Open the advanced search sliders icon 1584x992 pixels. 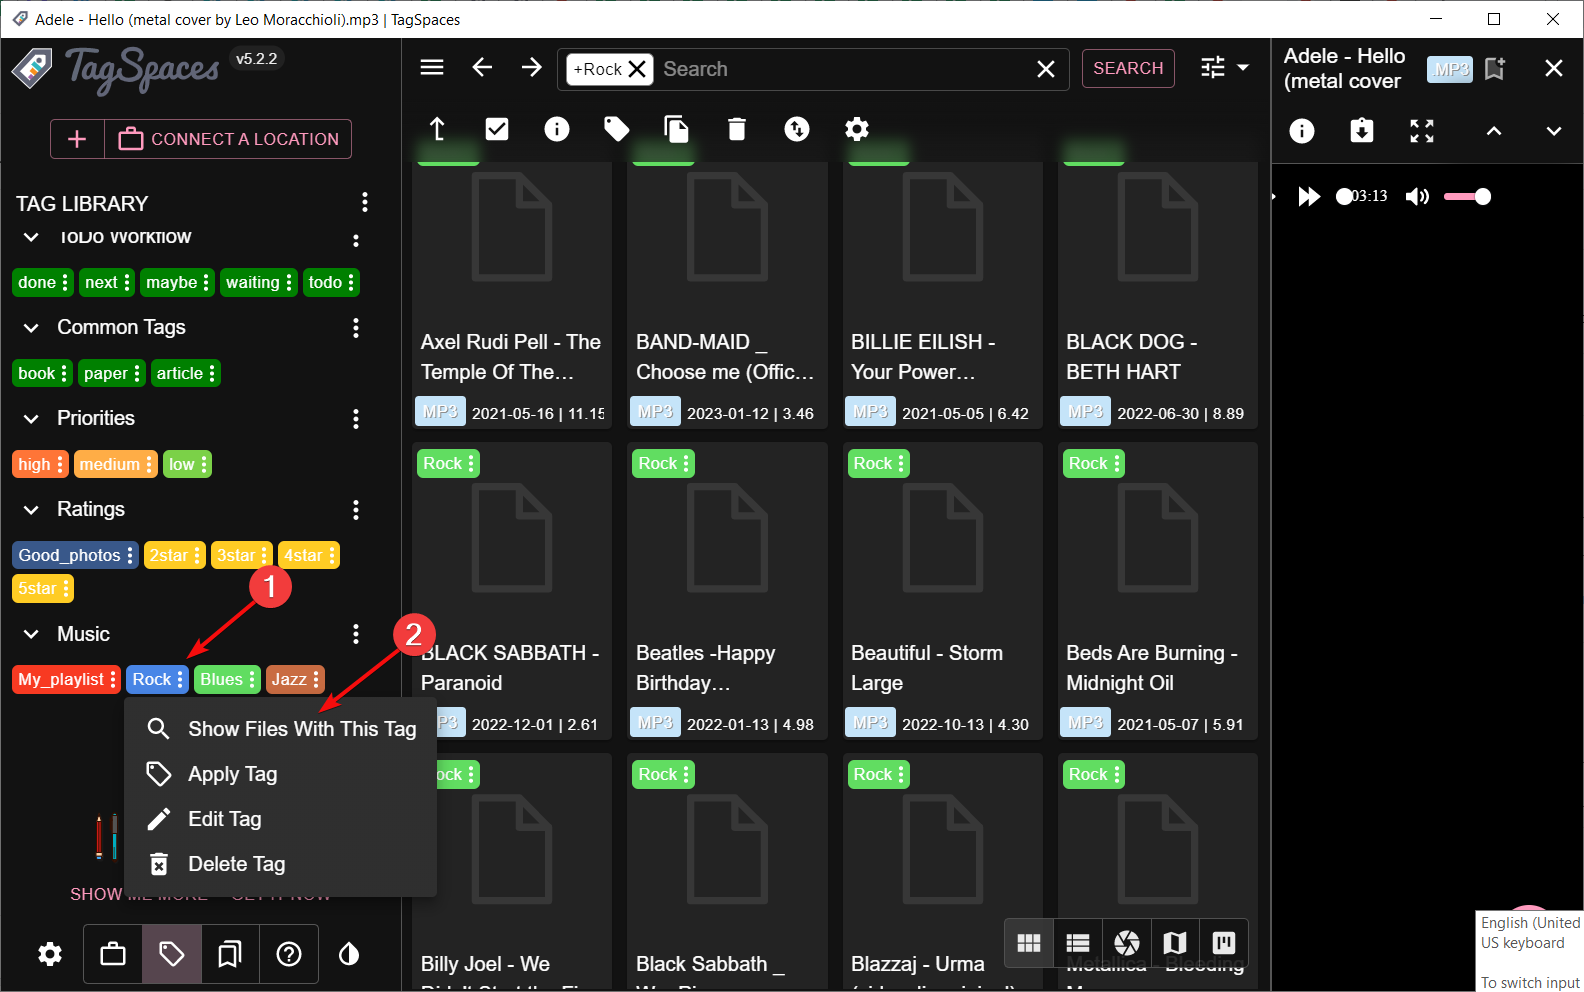click(1213, 68)
